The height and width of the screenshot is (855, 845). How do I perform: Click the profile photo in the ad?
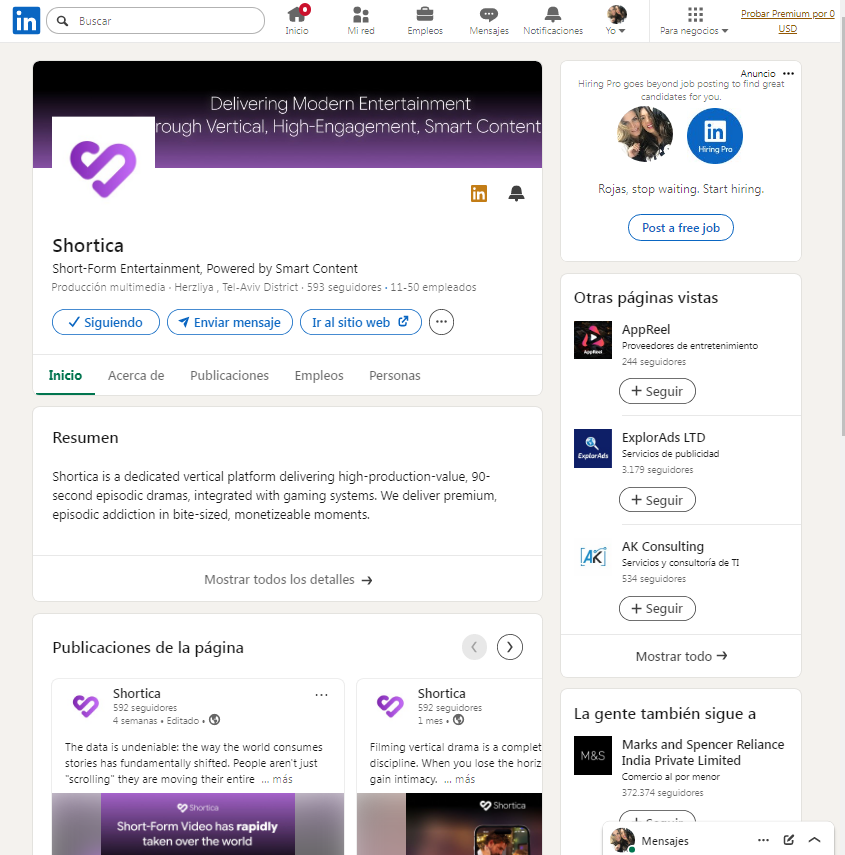click(x=645, y=134)
